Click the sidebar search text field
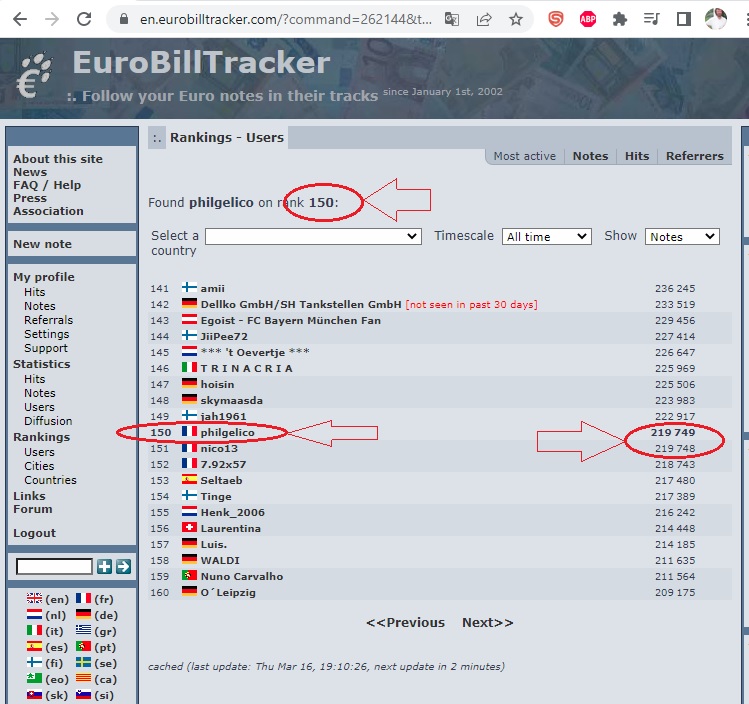Screen dimensions: 749x704 point(54,567)
